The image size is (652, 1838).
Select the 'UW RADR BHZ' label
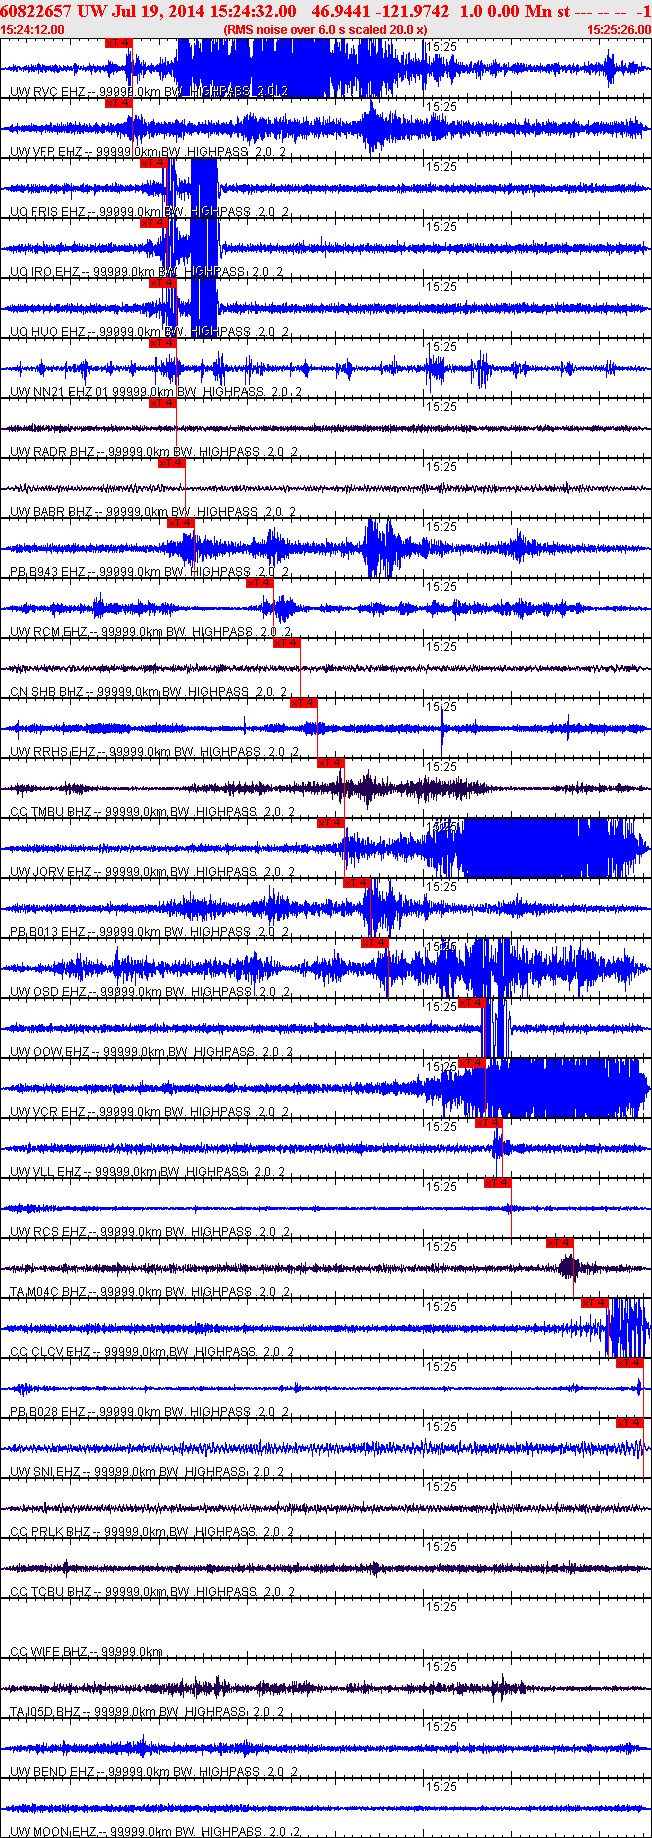(x=52, y=452)
